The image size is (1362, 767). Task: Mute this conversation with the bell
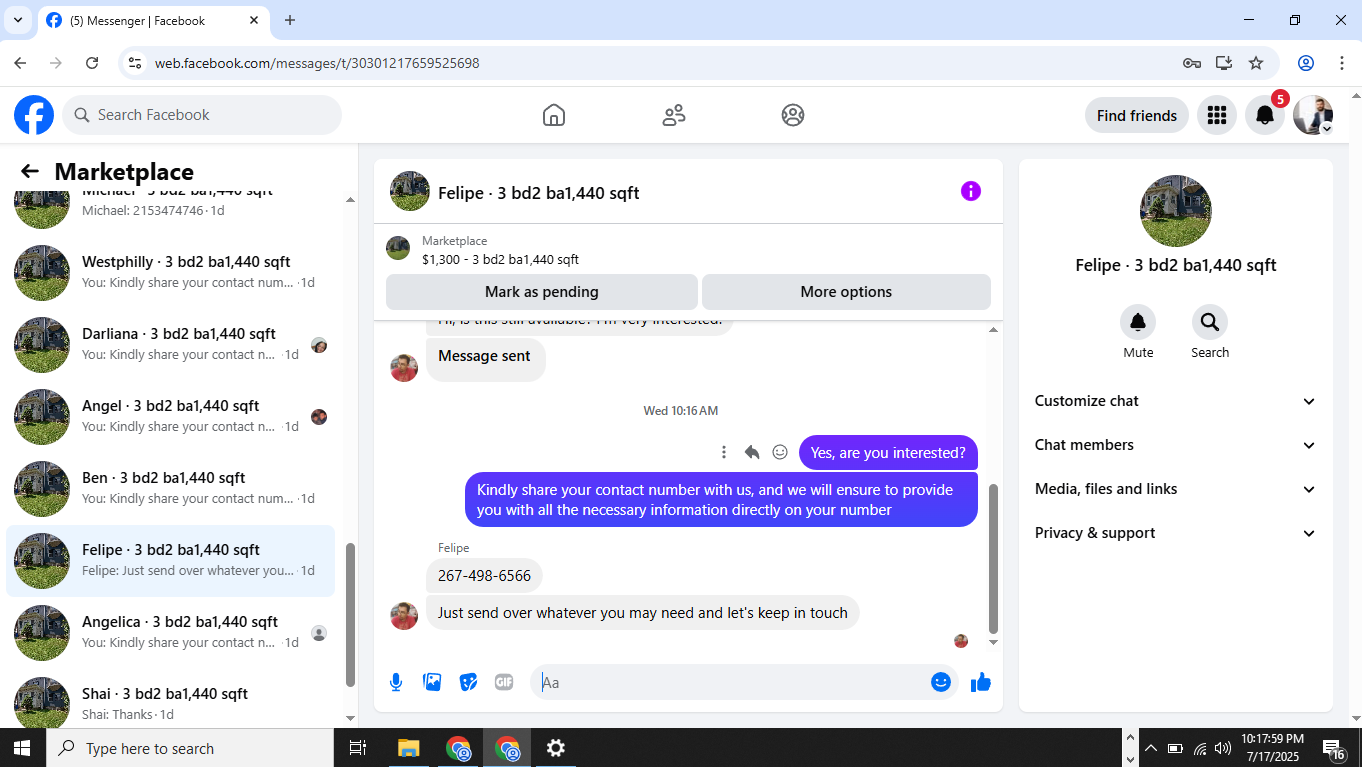coord(1138,322)
